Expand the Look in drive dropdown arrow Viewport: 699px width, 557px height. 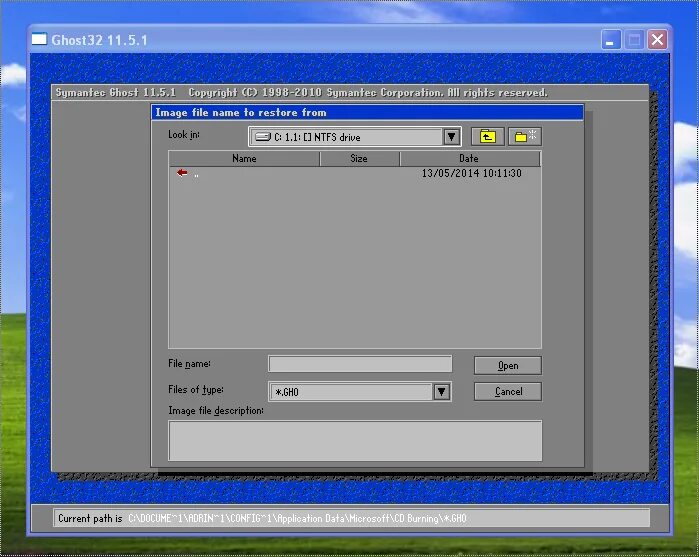[451, 136]
